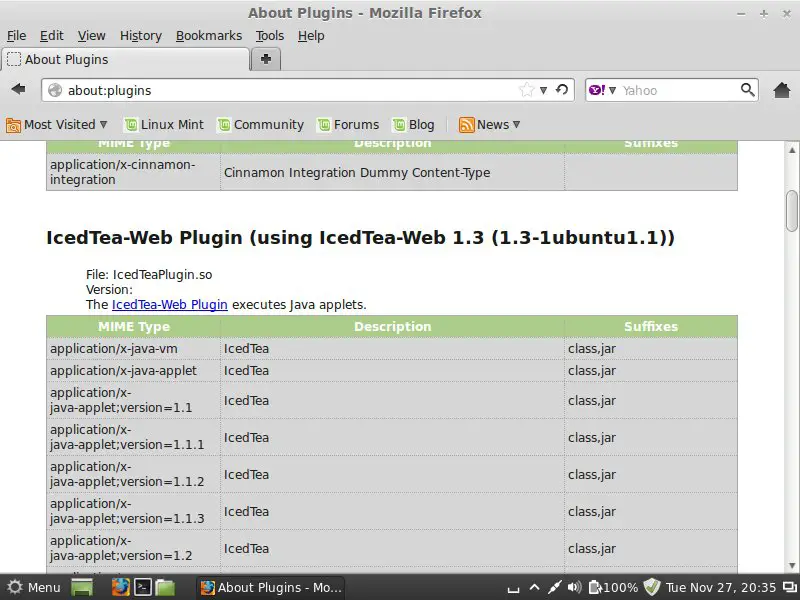Select the About Plugins tab
This screenshot has height=600, width=800.
pos(125,60)
